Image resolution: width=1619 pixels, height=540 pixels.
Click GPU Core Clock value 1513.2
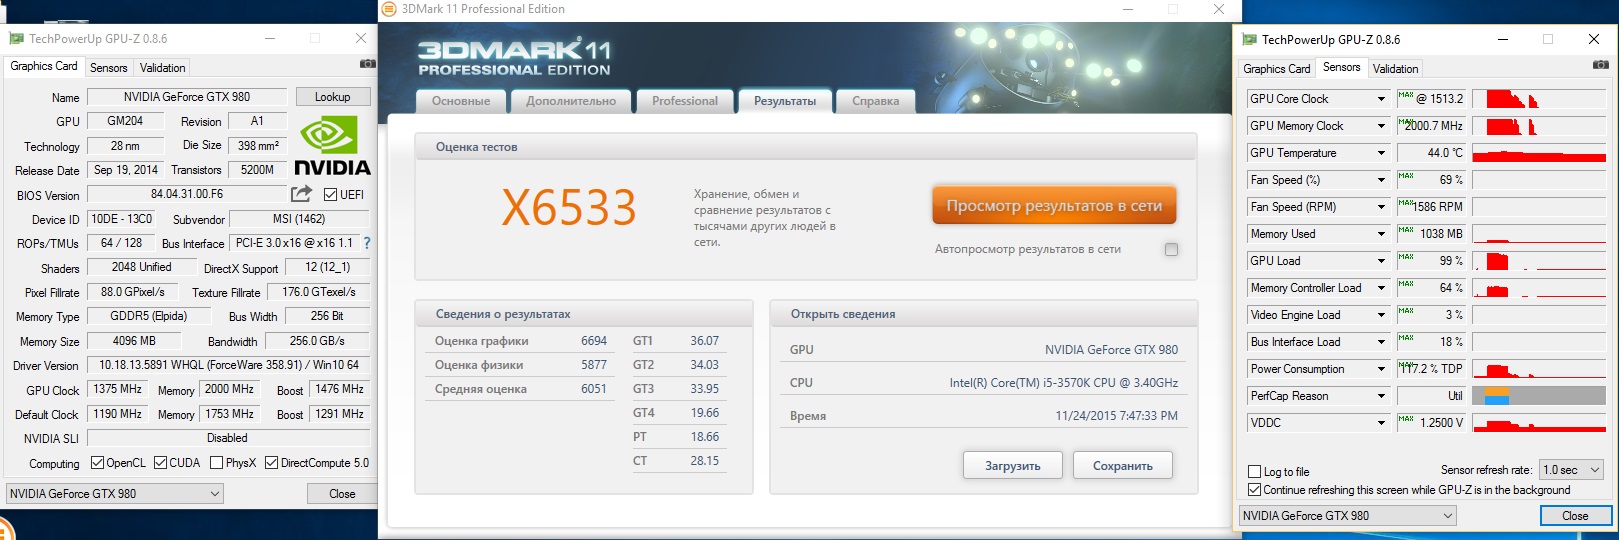click(1432, 99)
